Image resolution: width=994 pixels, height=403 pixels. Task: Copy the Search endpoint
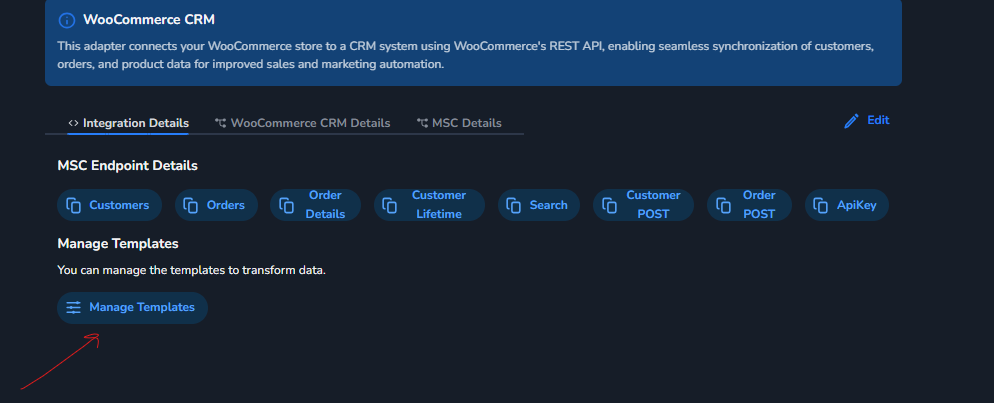pos(539,205)
